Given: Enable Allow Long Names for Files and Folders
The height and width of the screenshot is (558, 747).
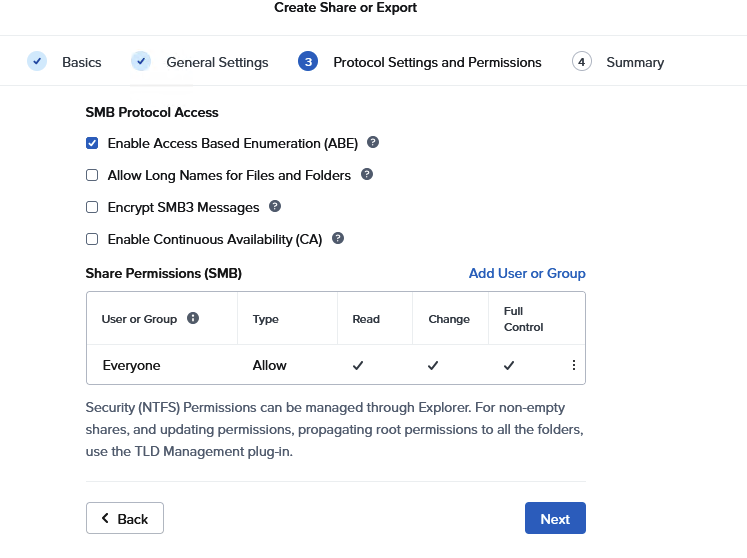Looking at the screenshot, I should tap(92, 175).
